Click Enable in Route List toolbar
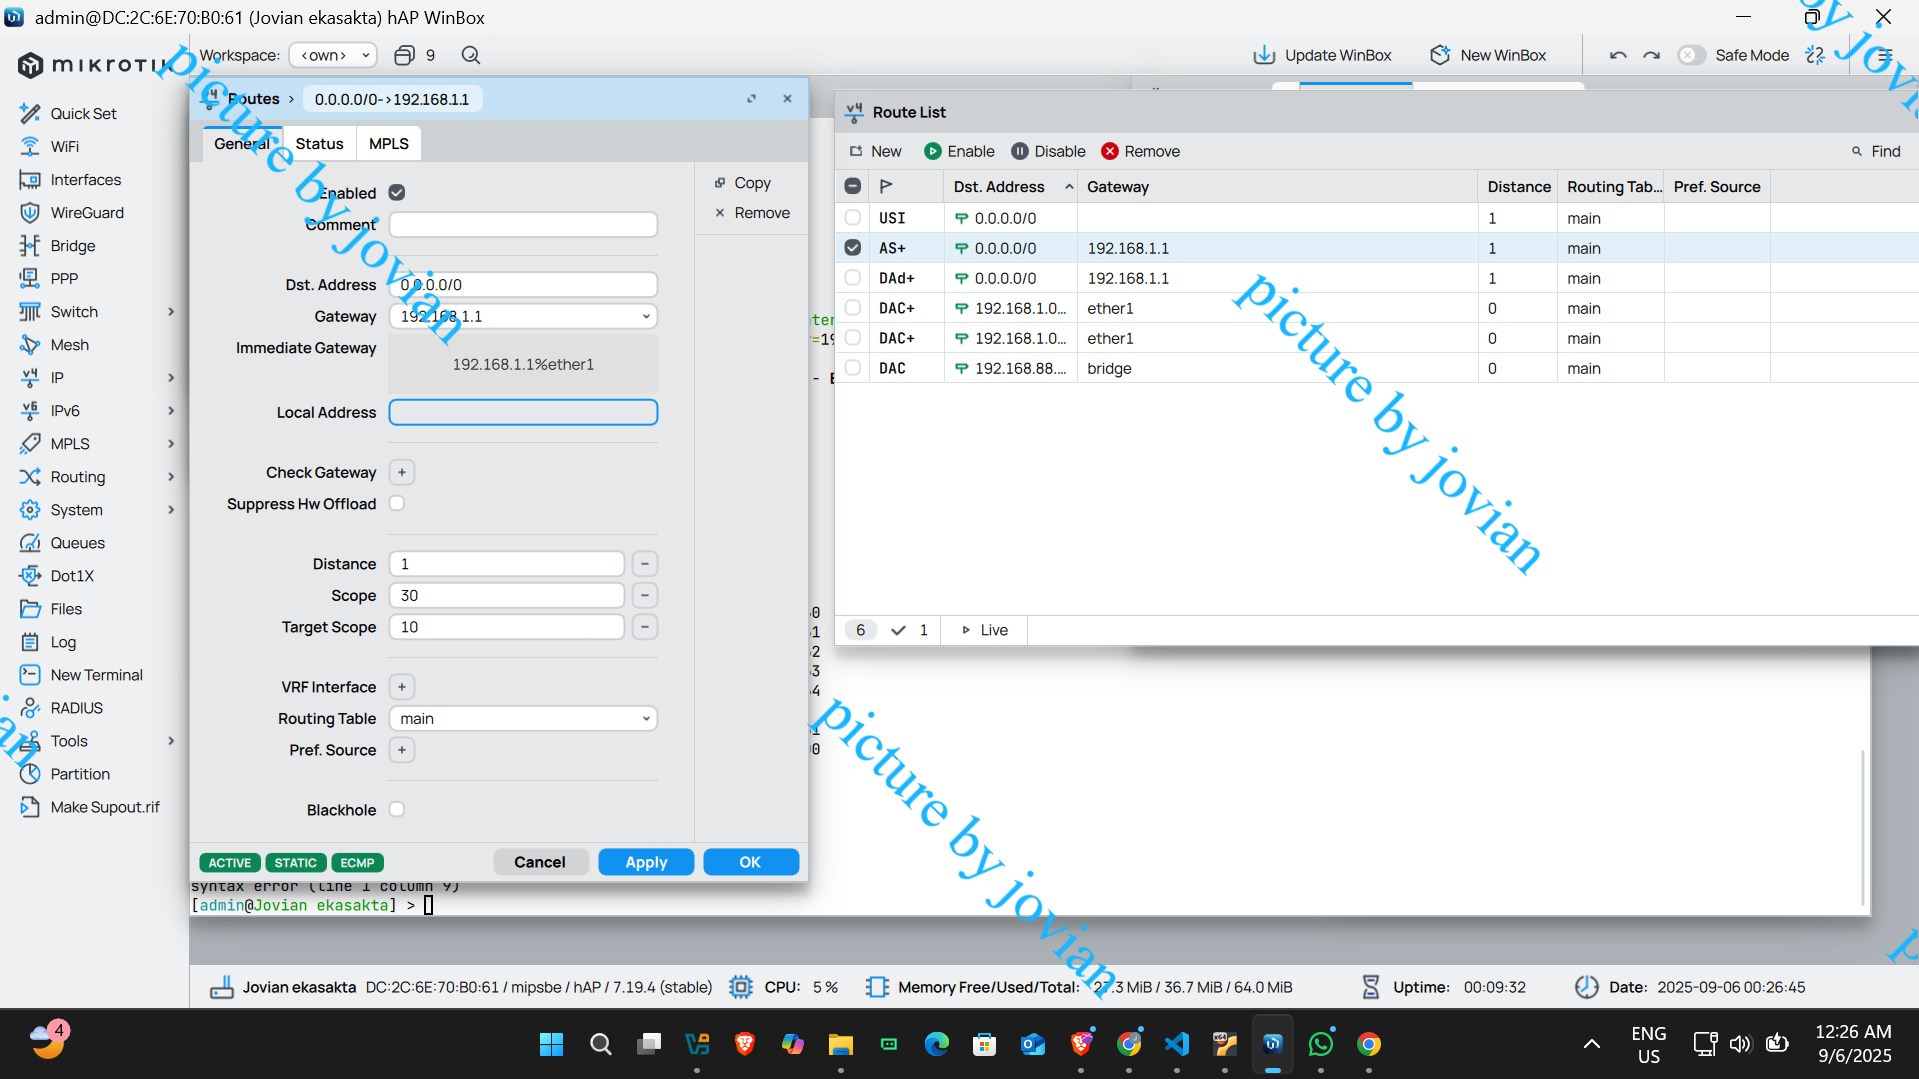1919x1079 pixels. click(x=959, y=152)
